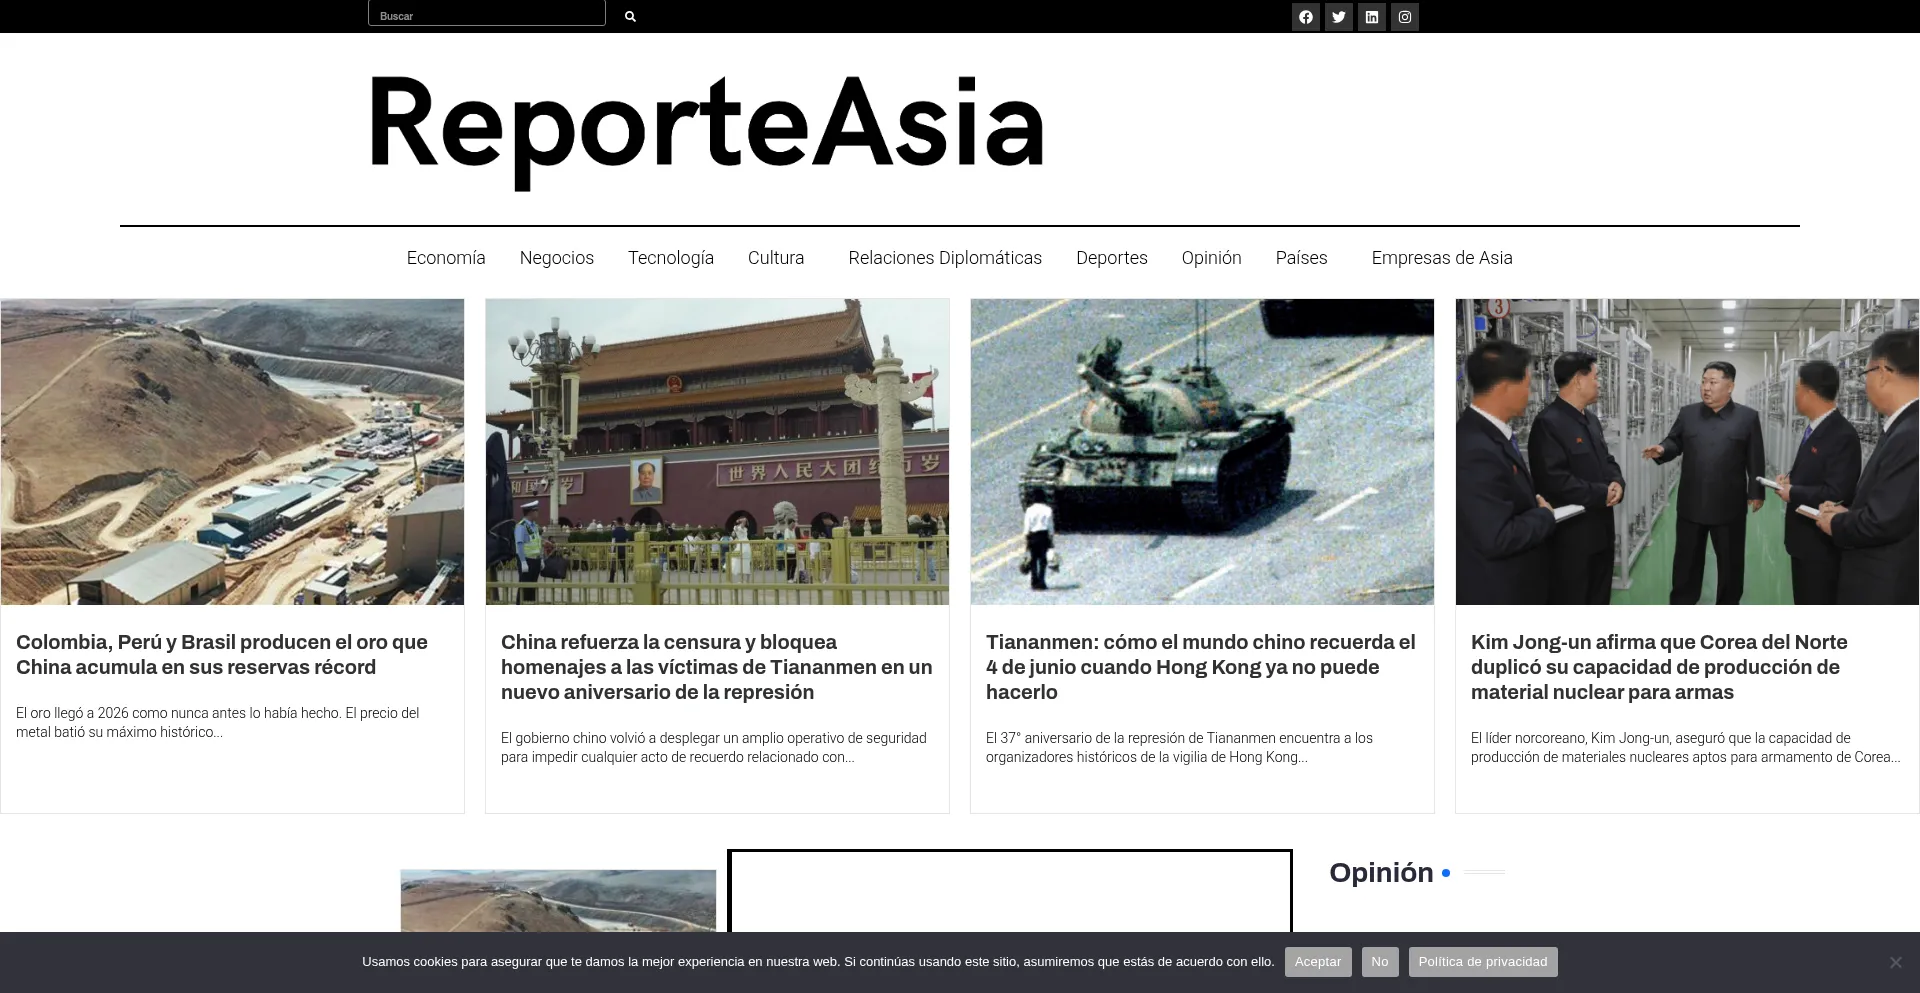Click excerpt 'El líder norcoreano, Kim Jong-un'
Image resolution: width=1920 pixels, height=993 pixels.
pyautogui.click(x=1685, y=748)
